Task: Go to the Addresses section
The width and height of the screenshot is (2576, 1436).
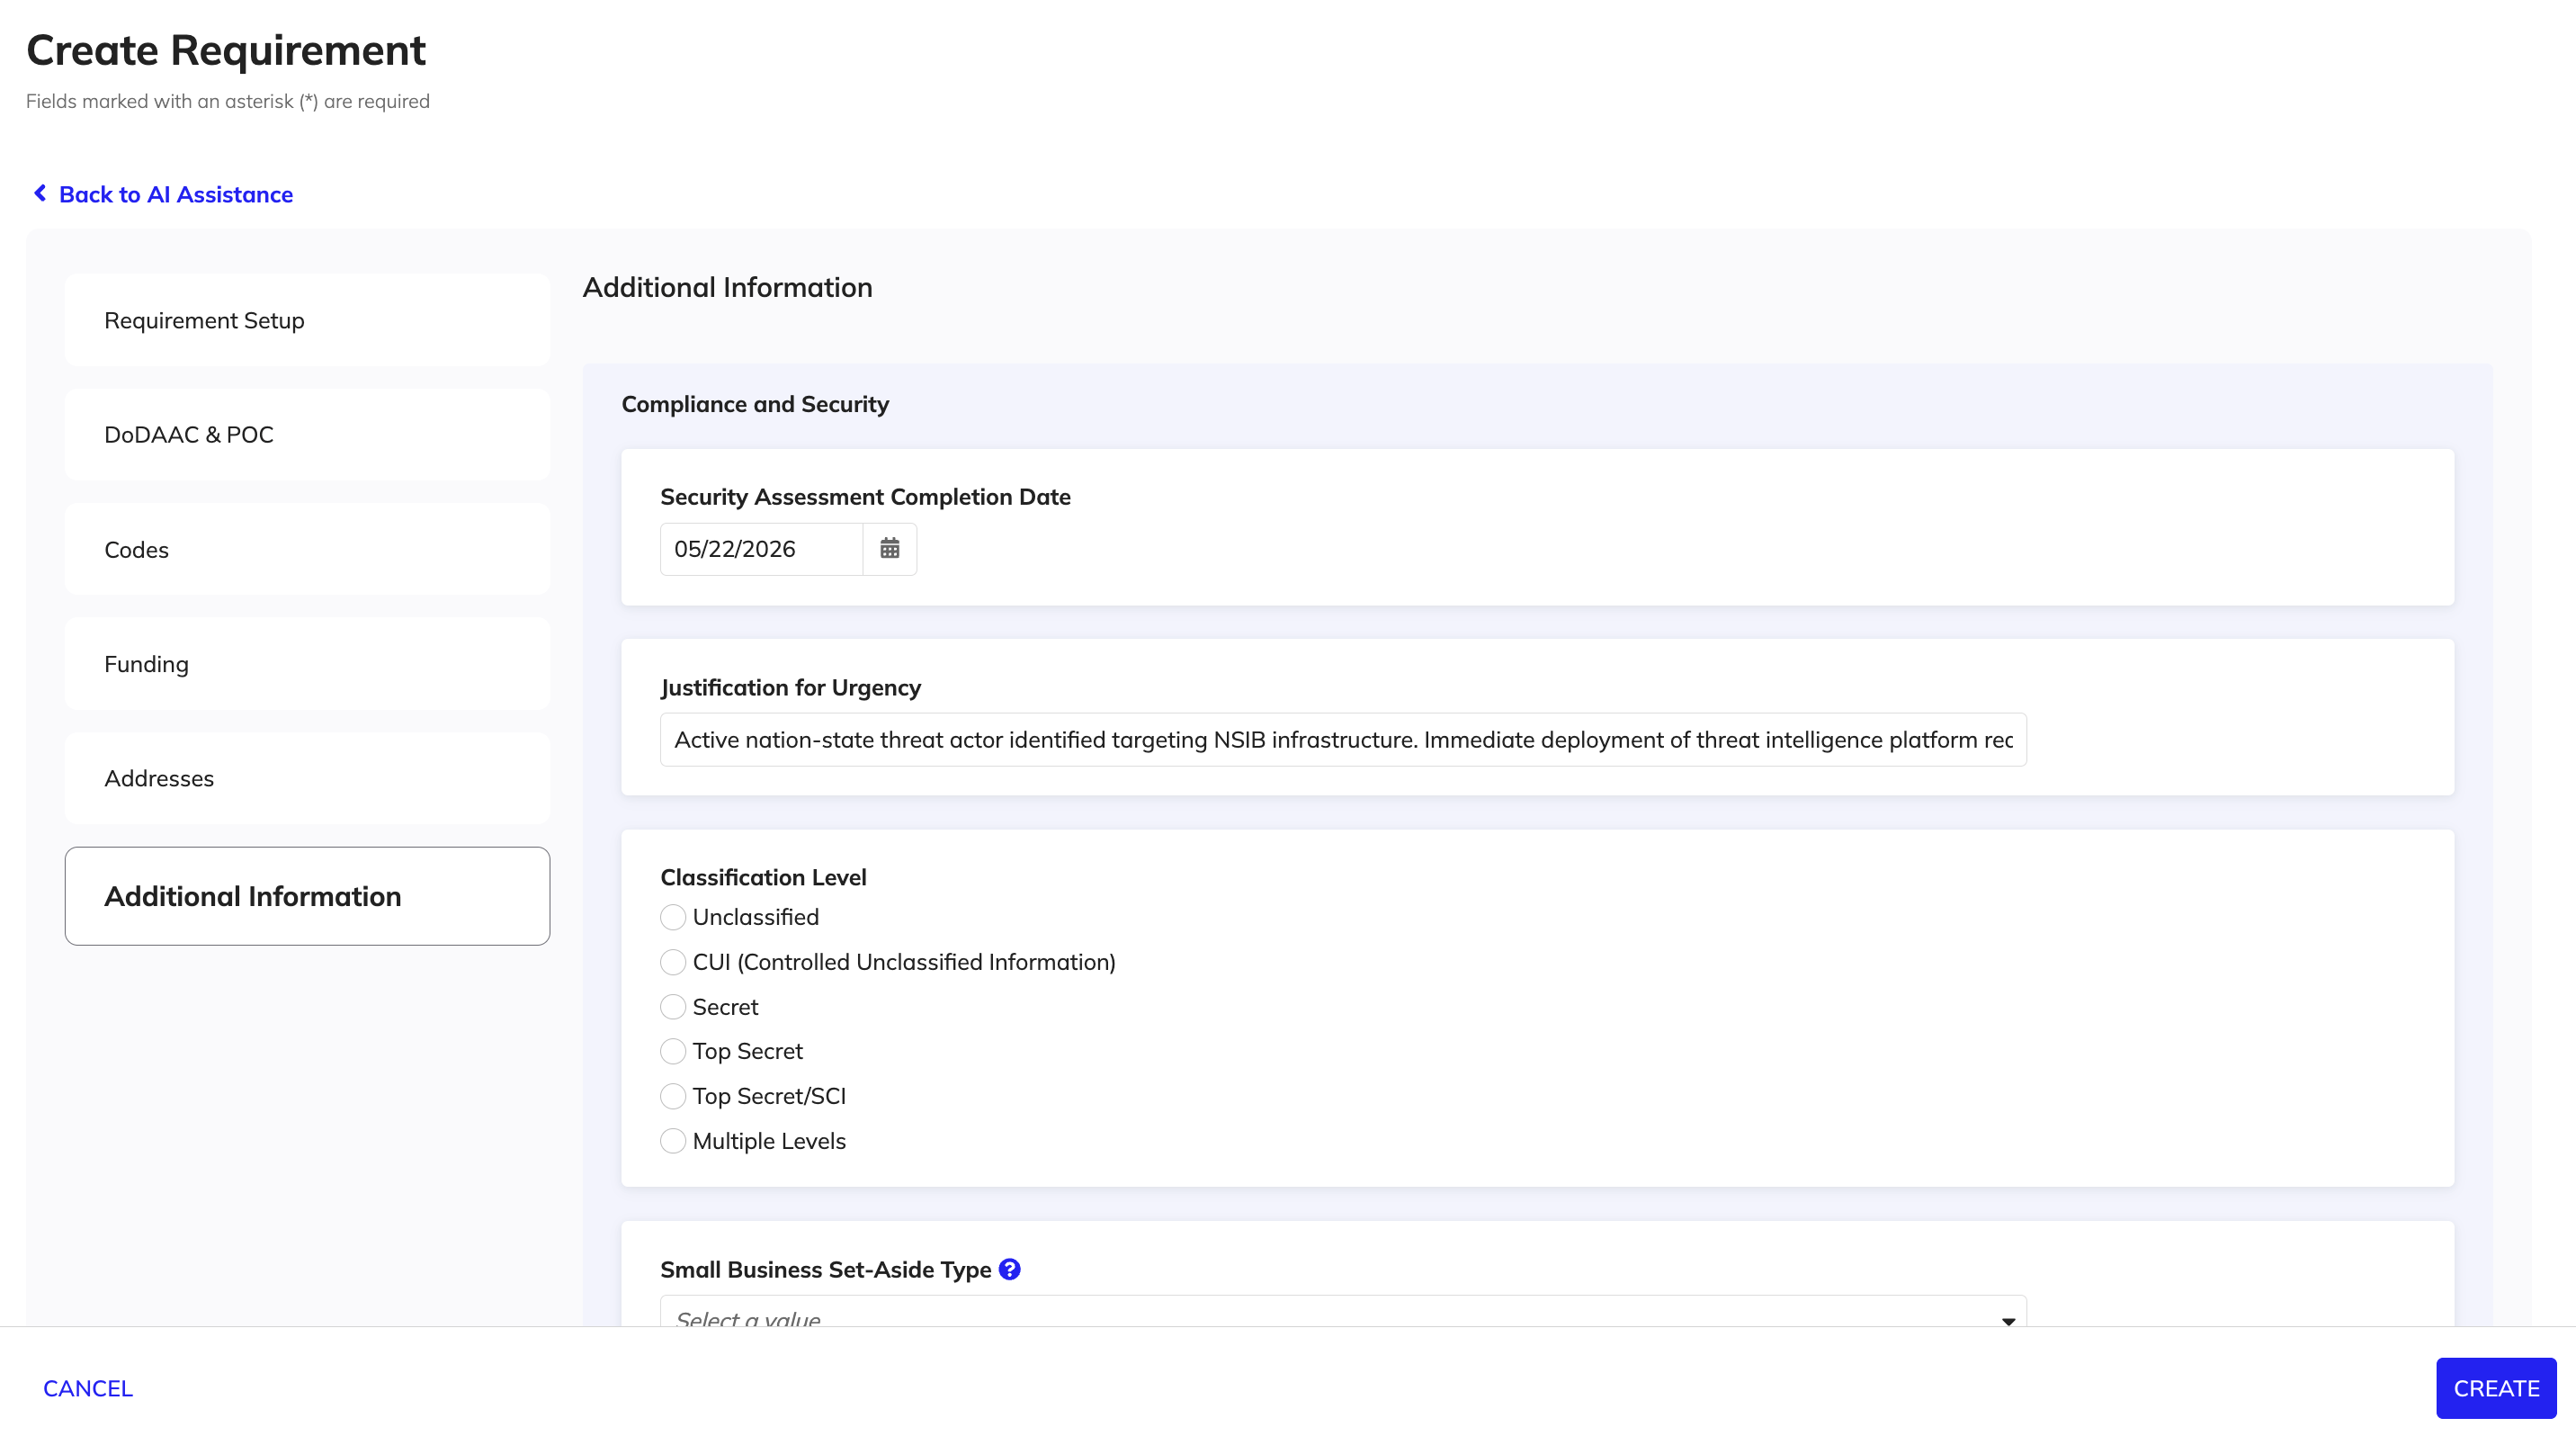Action: click(x=307, y=778)
